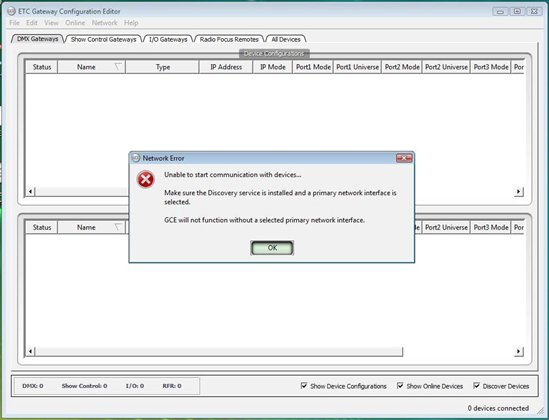Screen dimensions: 549x420
Task: Click upper table scroll left arrow
Action: tap(30, 191)
